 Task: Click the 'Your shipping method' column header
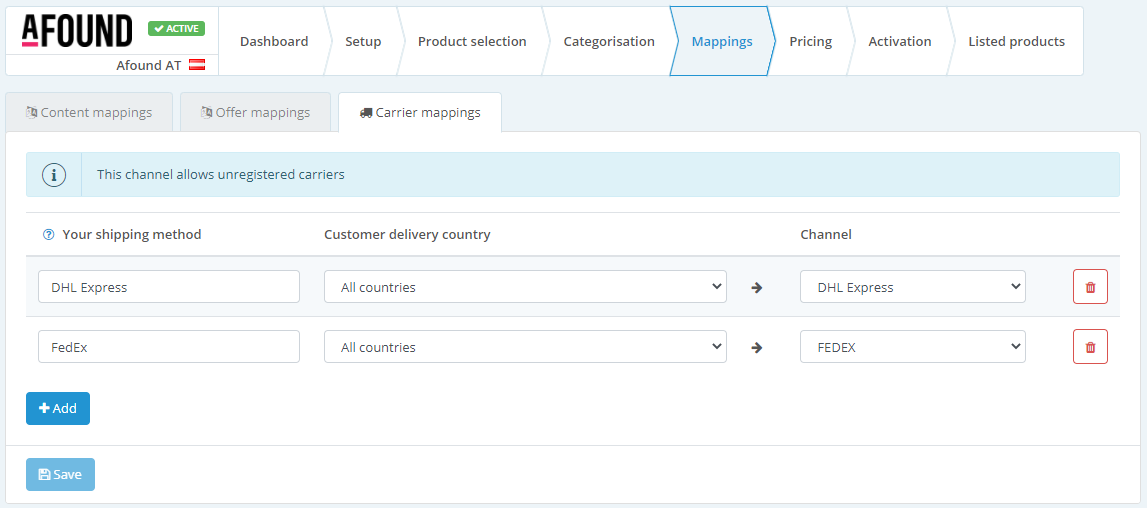132,234
